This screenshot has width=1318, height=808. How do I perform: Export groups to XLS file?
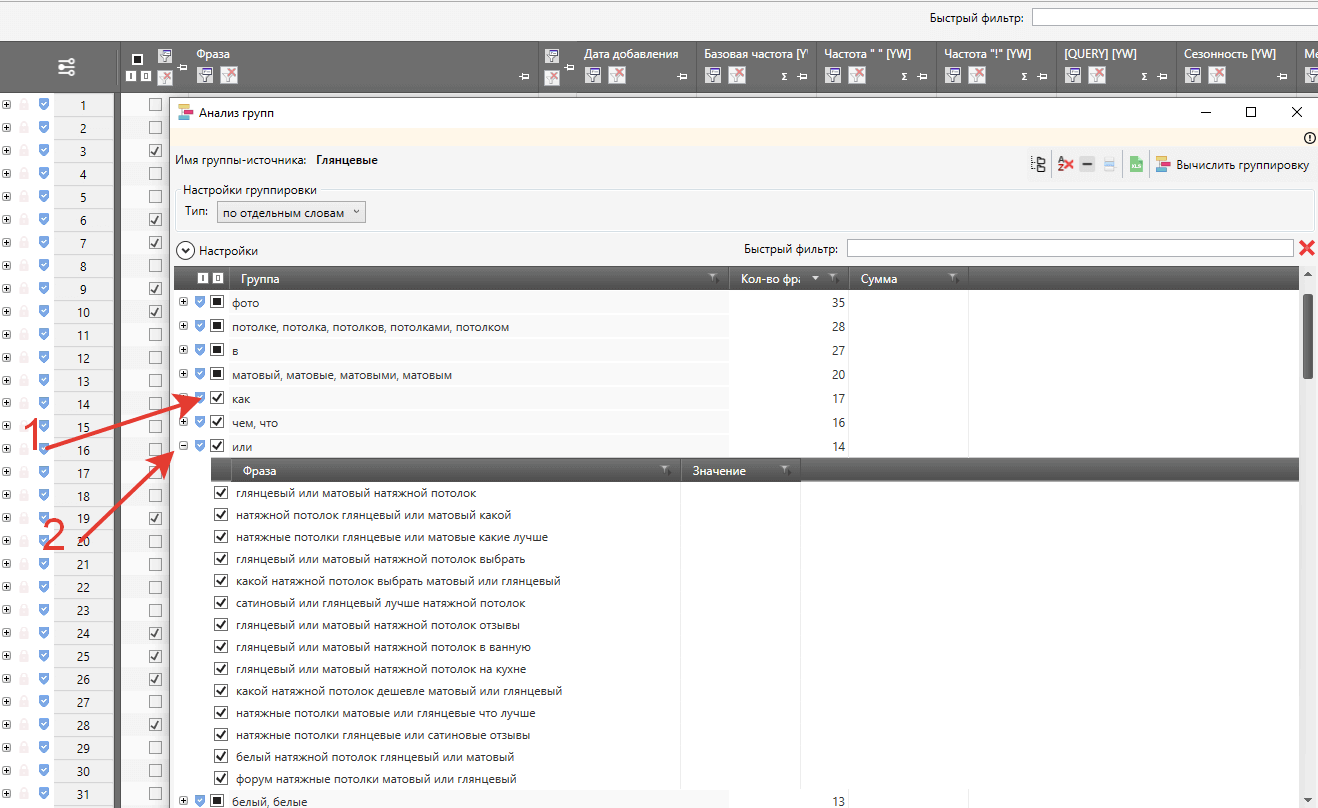click(x=1136, y=165)
